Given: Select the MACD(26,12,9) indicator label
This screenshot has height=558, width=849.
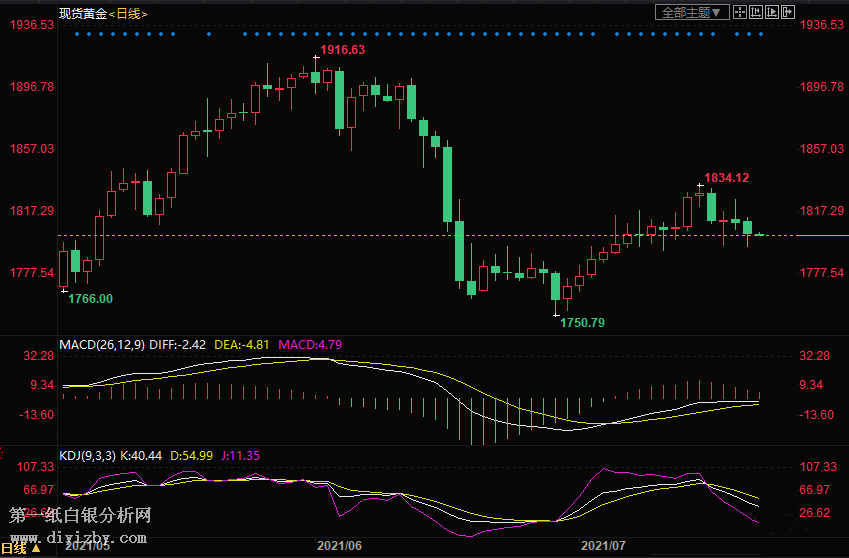Looking at the screenshot, I should pos(101,345).
